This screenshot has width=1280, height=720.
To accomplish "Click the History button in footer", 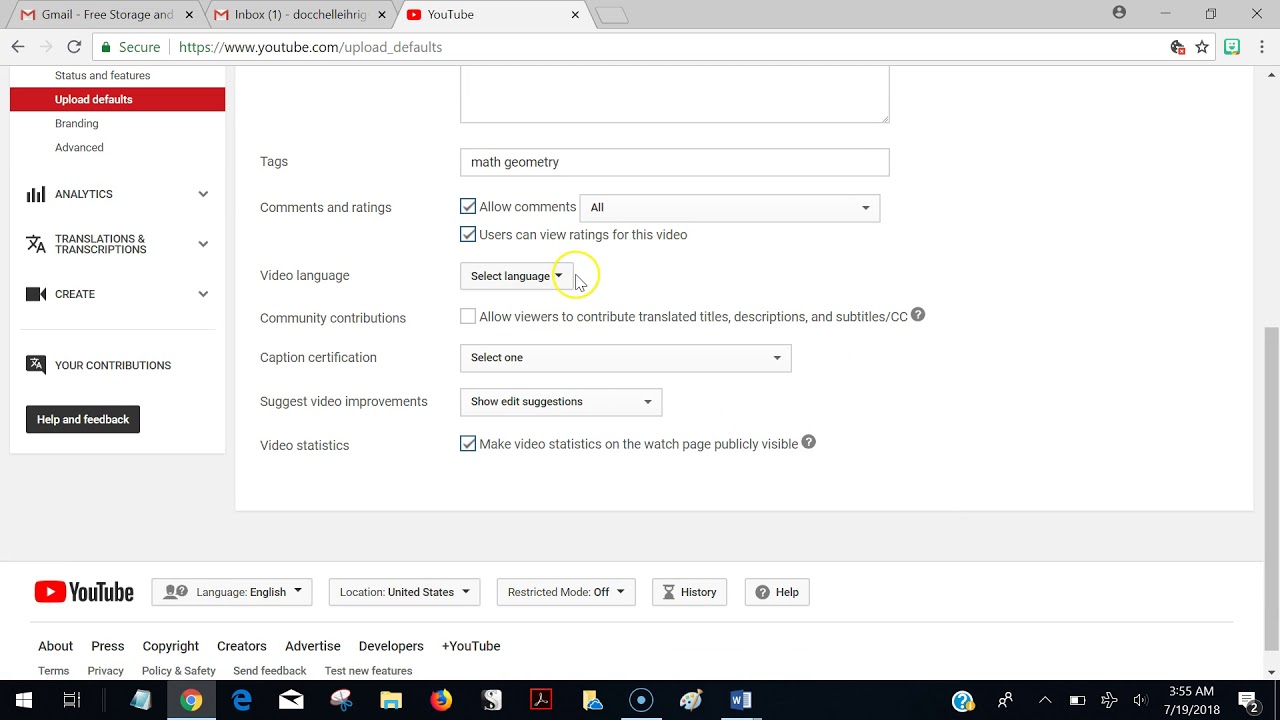I will [690, 592].
